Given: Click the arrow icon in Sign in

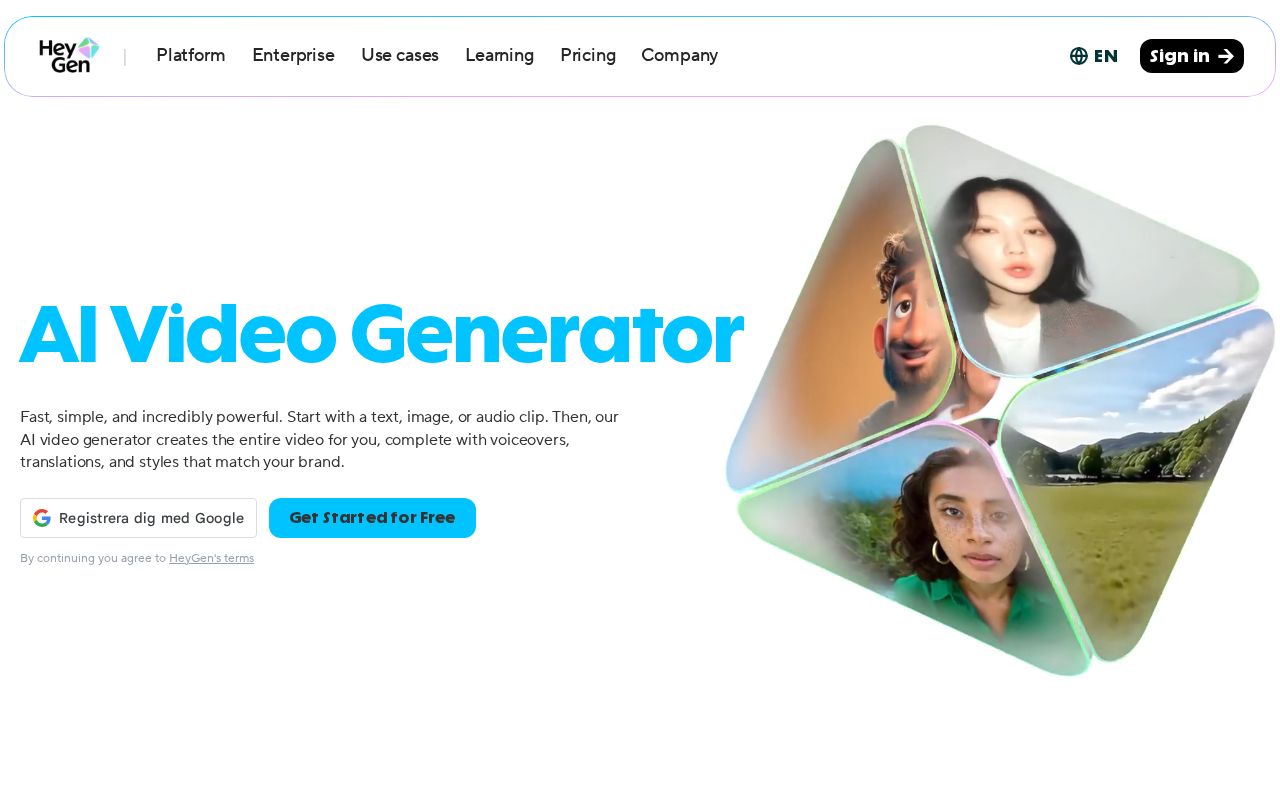Looking at the screenshot, I should pos(1225,56).
